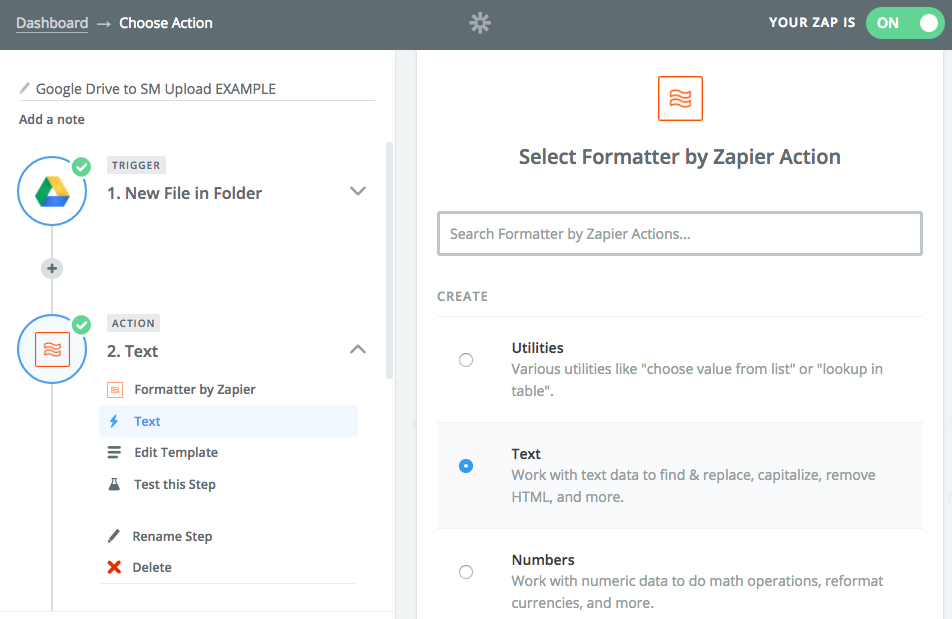The height and width of the screenshot is (619, 952).
Task: Click the Text option description about find & replace
Action: tap(693, 486)
